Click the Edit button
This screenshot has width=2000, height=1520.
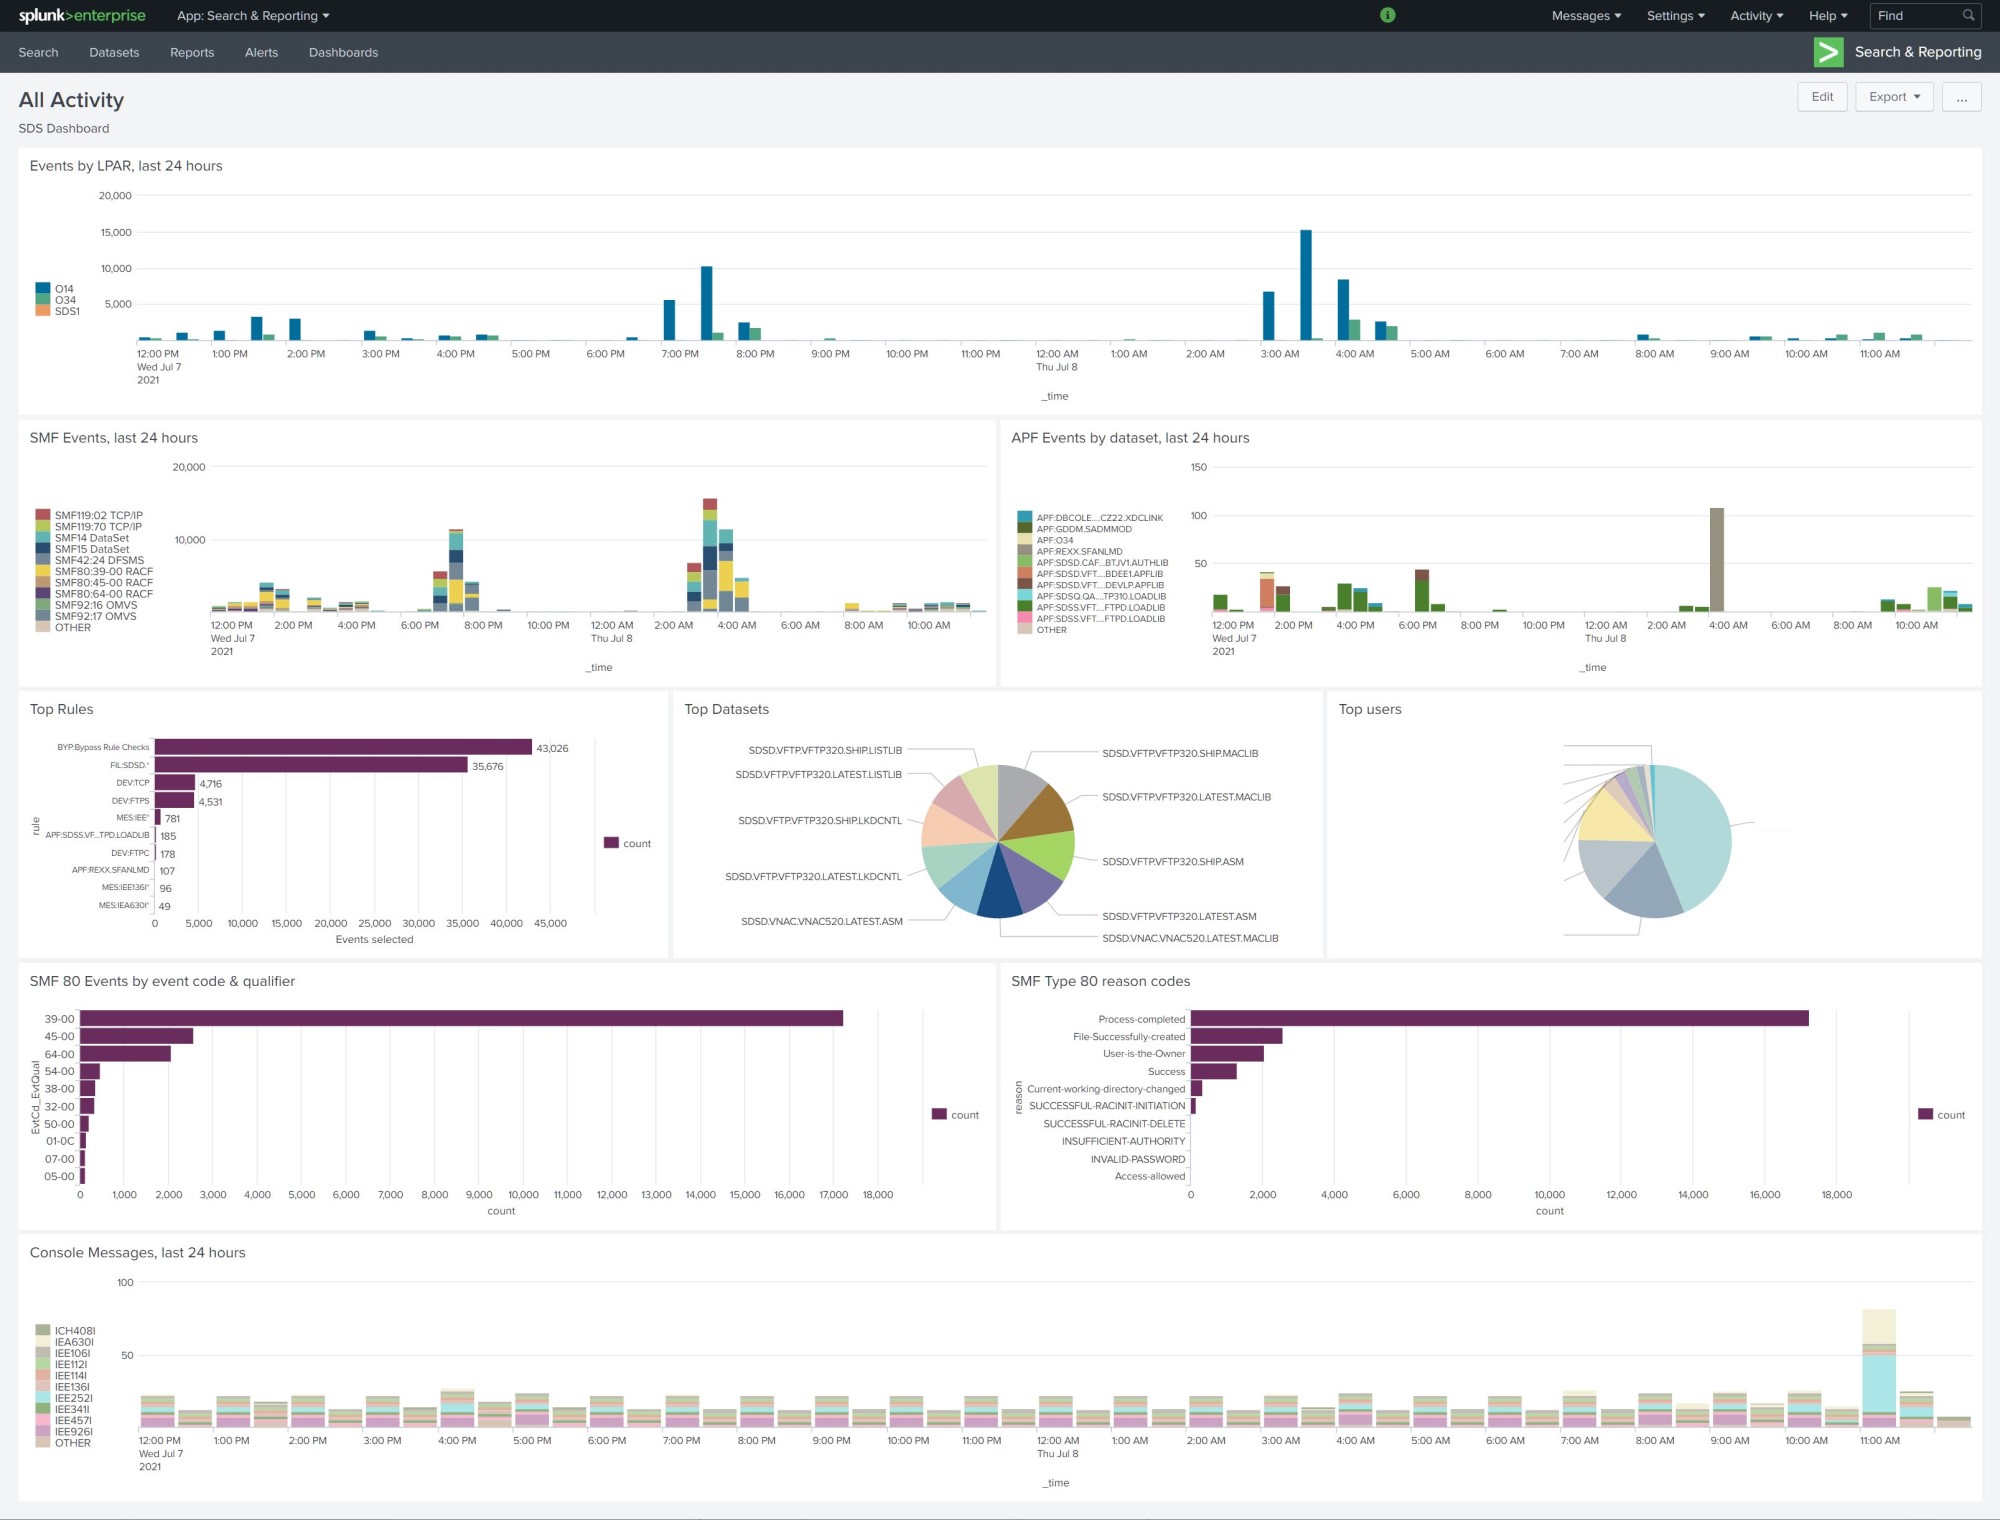pos(1822,97)
